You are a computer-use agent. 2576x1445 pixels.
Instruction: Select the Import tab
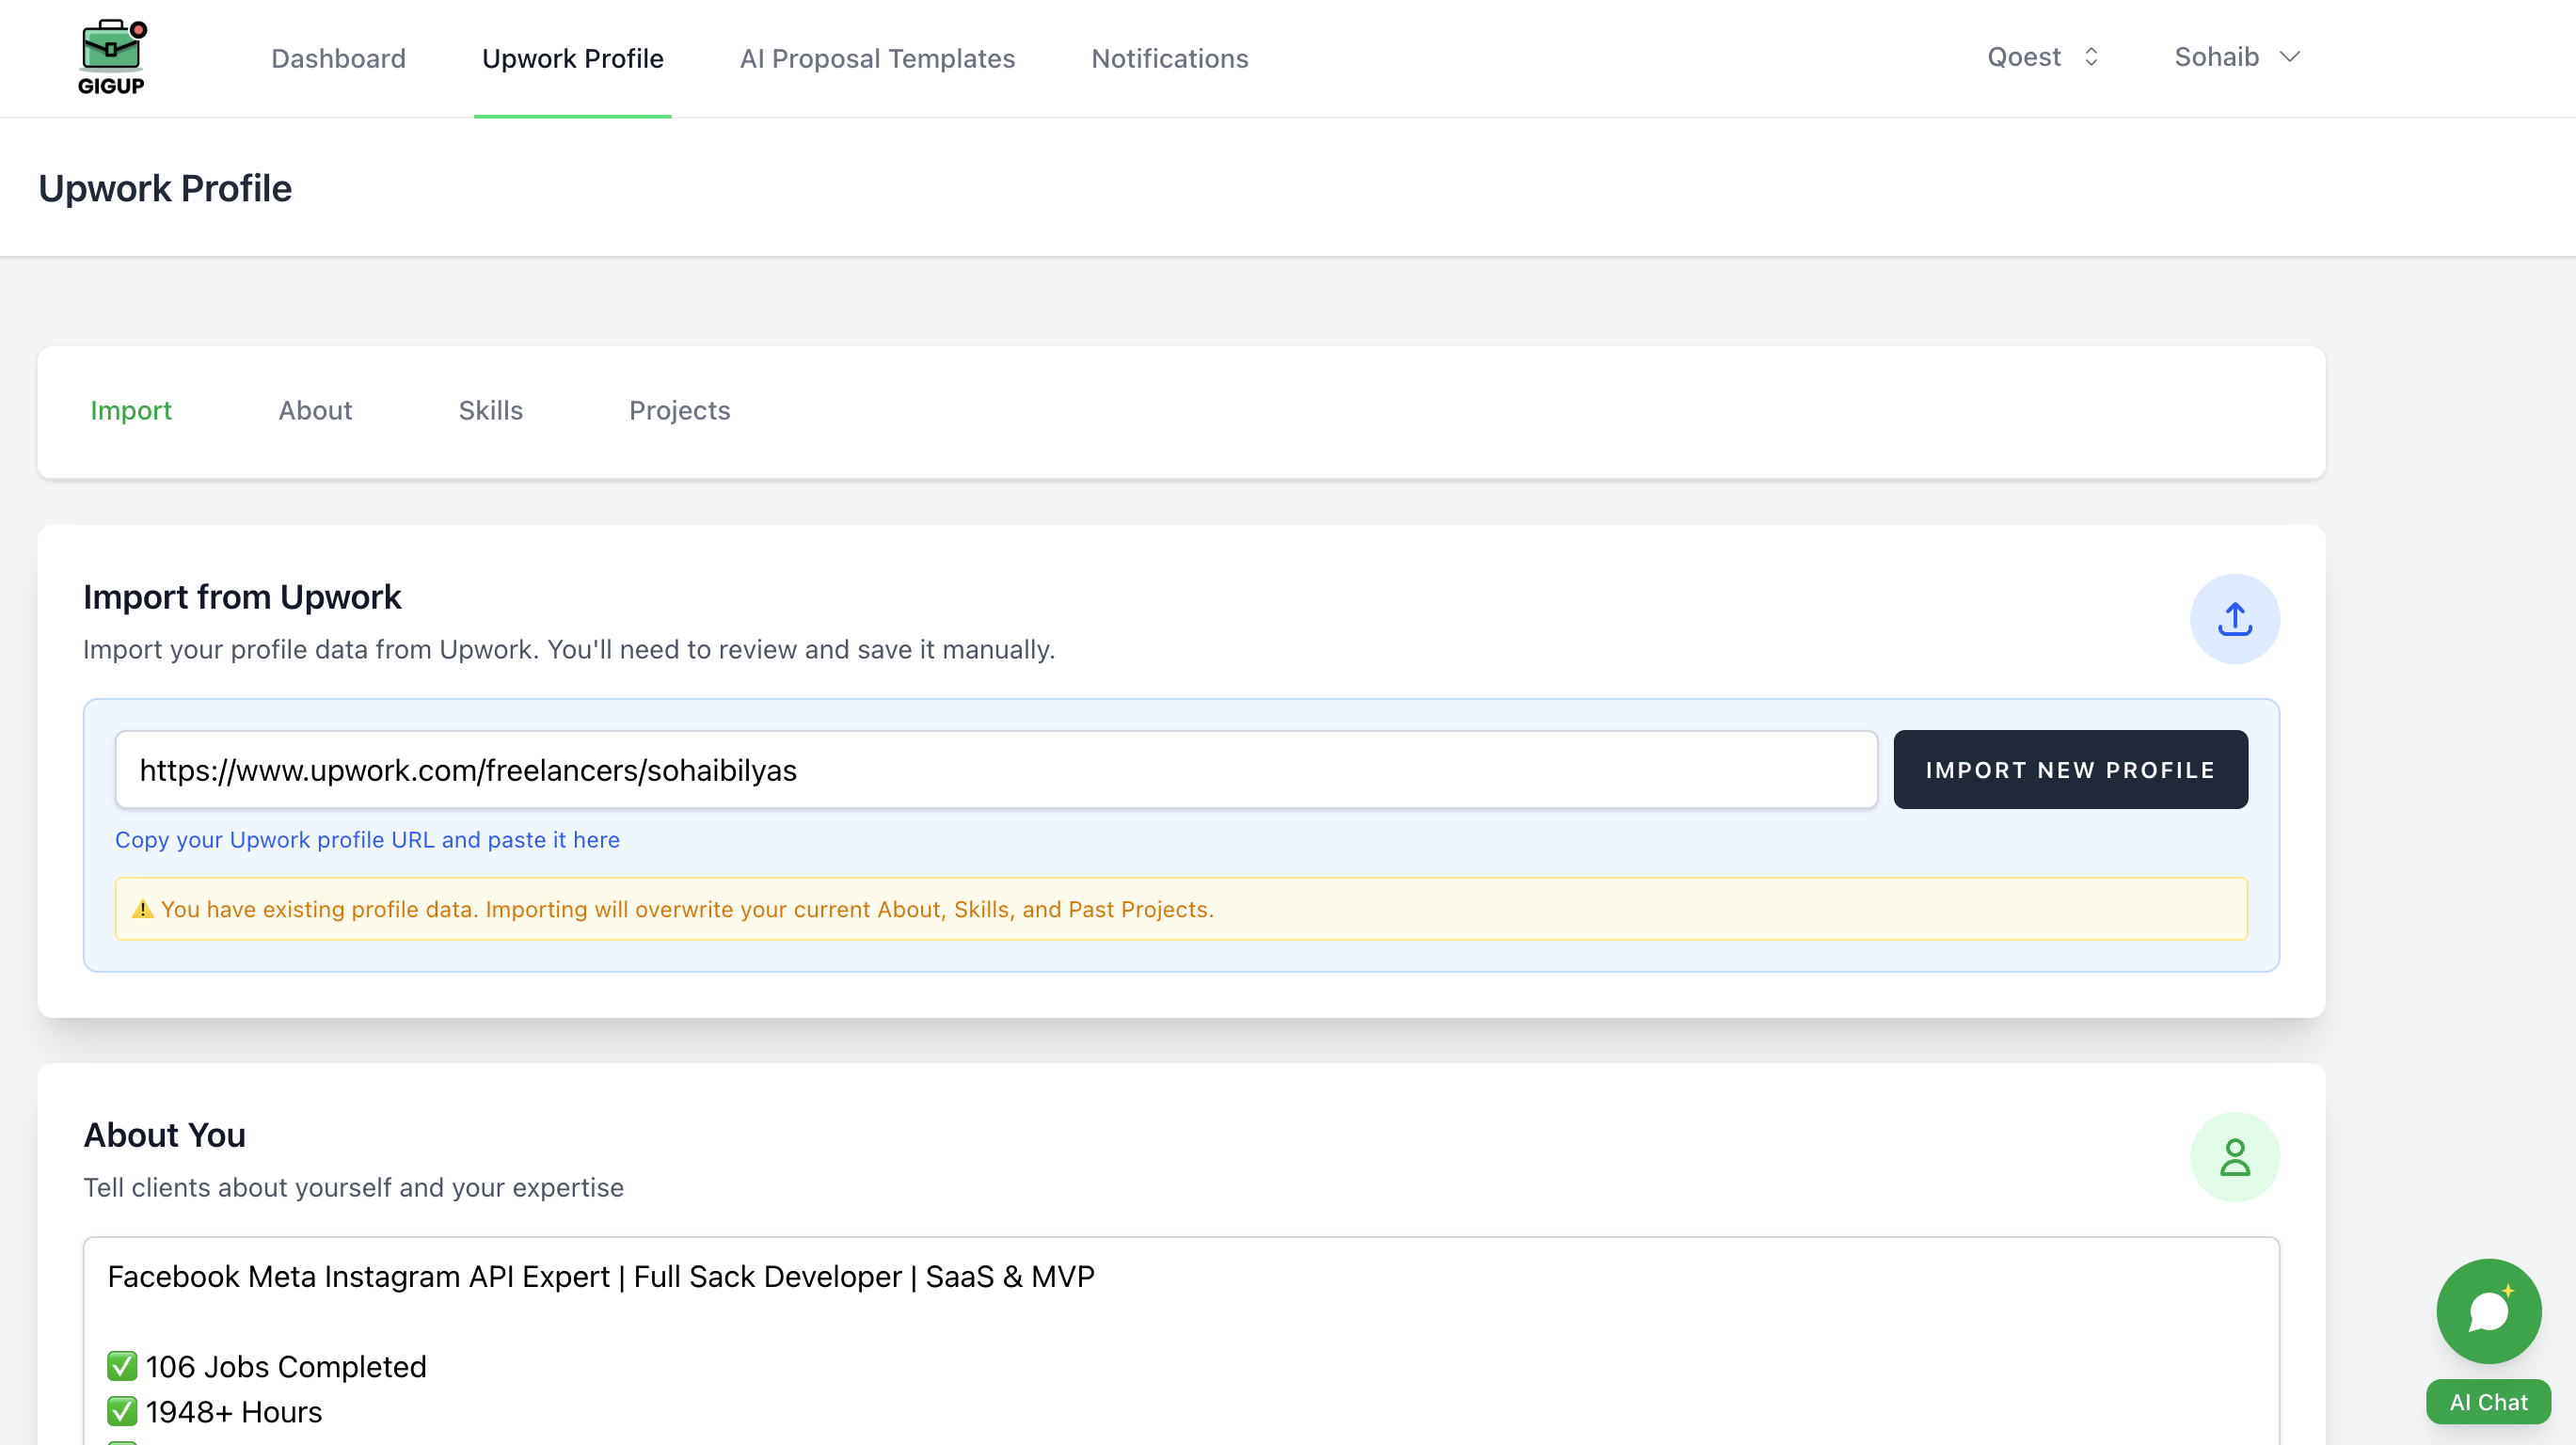pos(131,410)
